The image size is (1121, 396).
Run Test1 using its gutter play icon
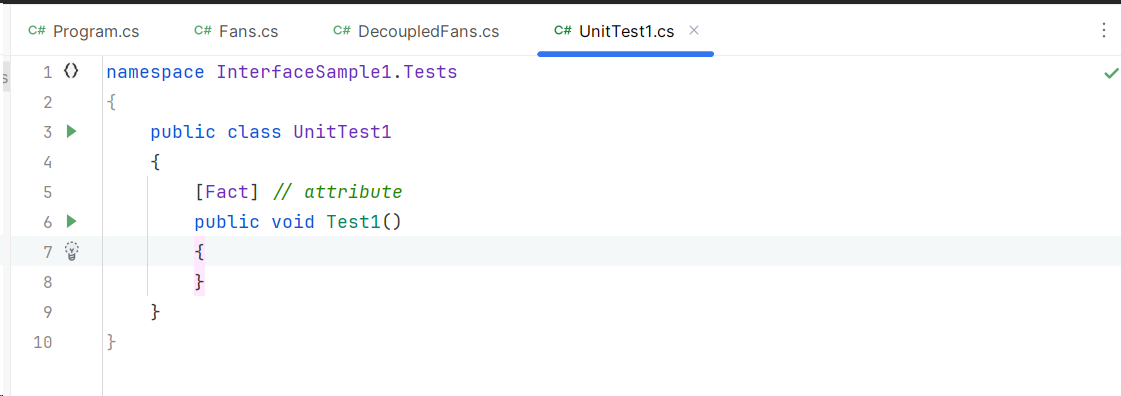point(71,221)
